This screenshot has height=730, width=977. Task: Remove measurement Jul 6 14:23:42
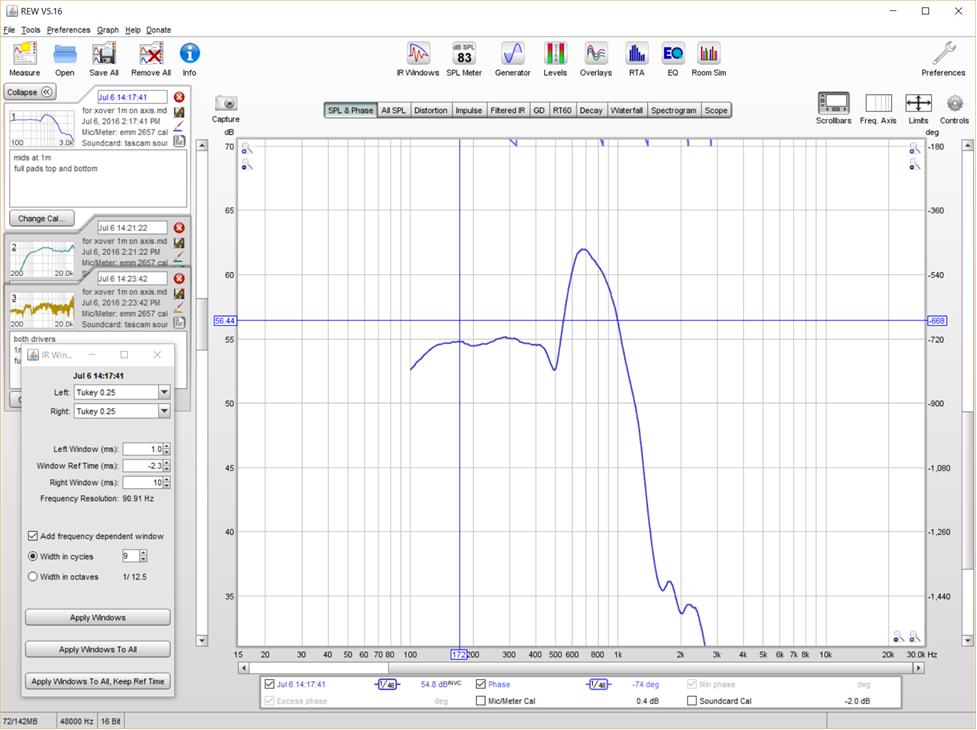179,278
